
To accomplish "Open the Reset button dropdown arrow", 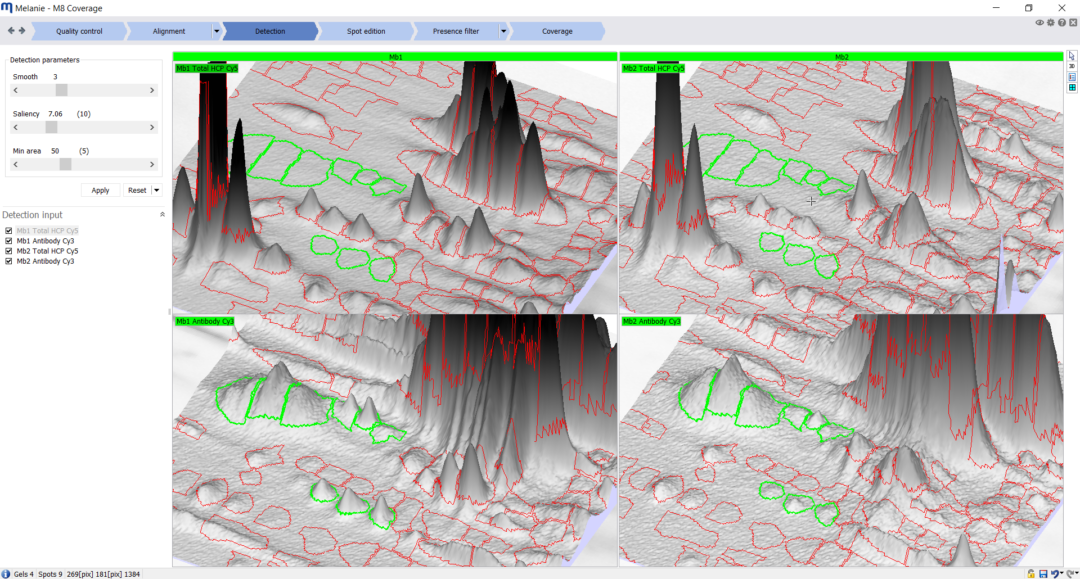I will pos(157,190).
